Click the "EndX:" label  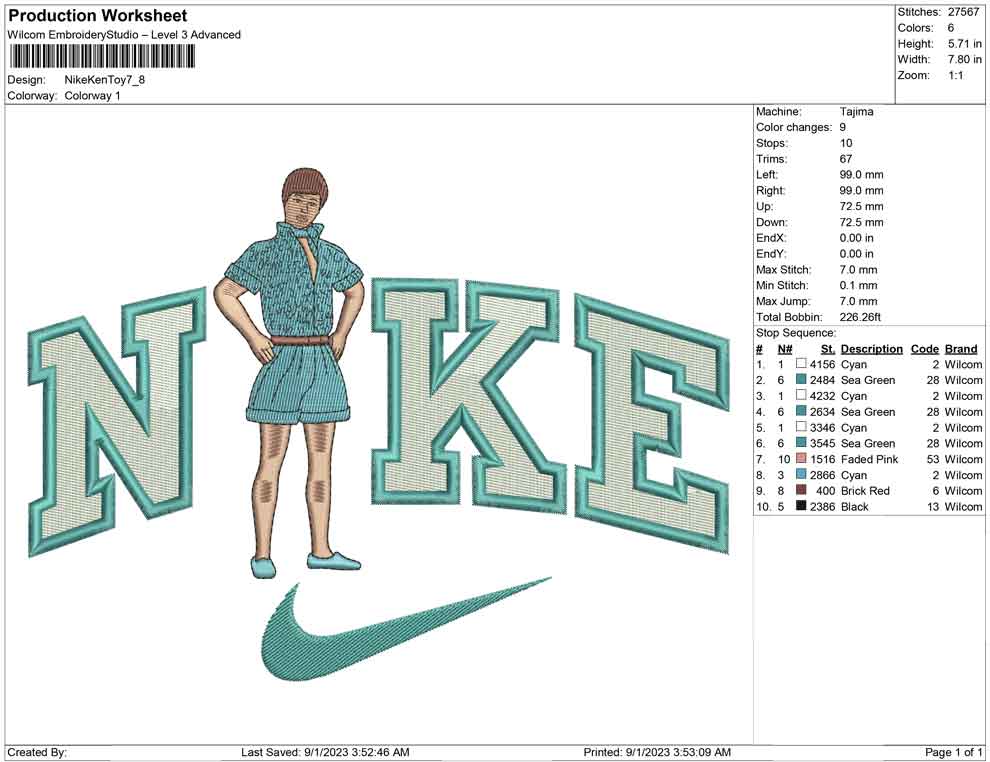pos(772,238)
